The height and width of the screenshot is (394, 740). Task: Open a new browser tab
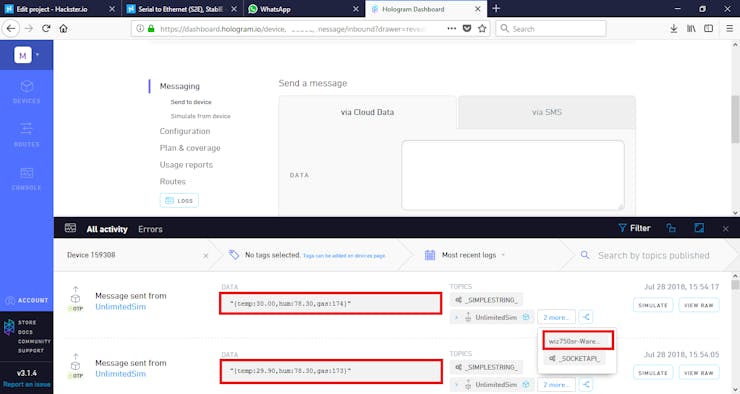coord(496,8)
